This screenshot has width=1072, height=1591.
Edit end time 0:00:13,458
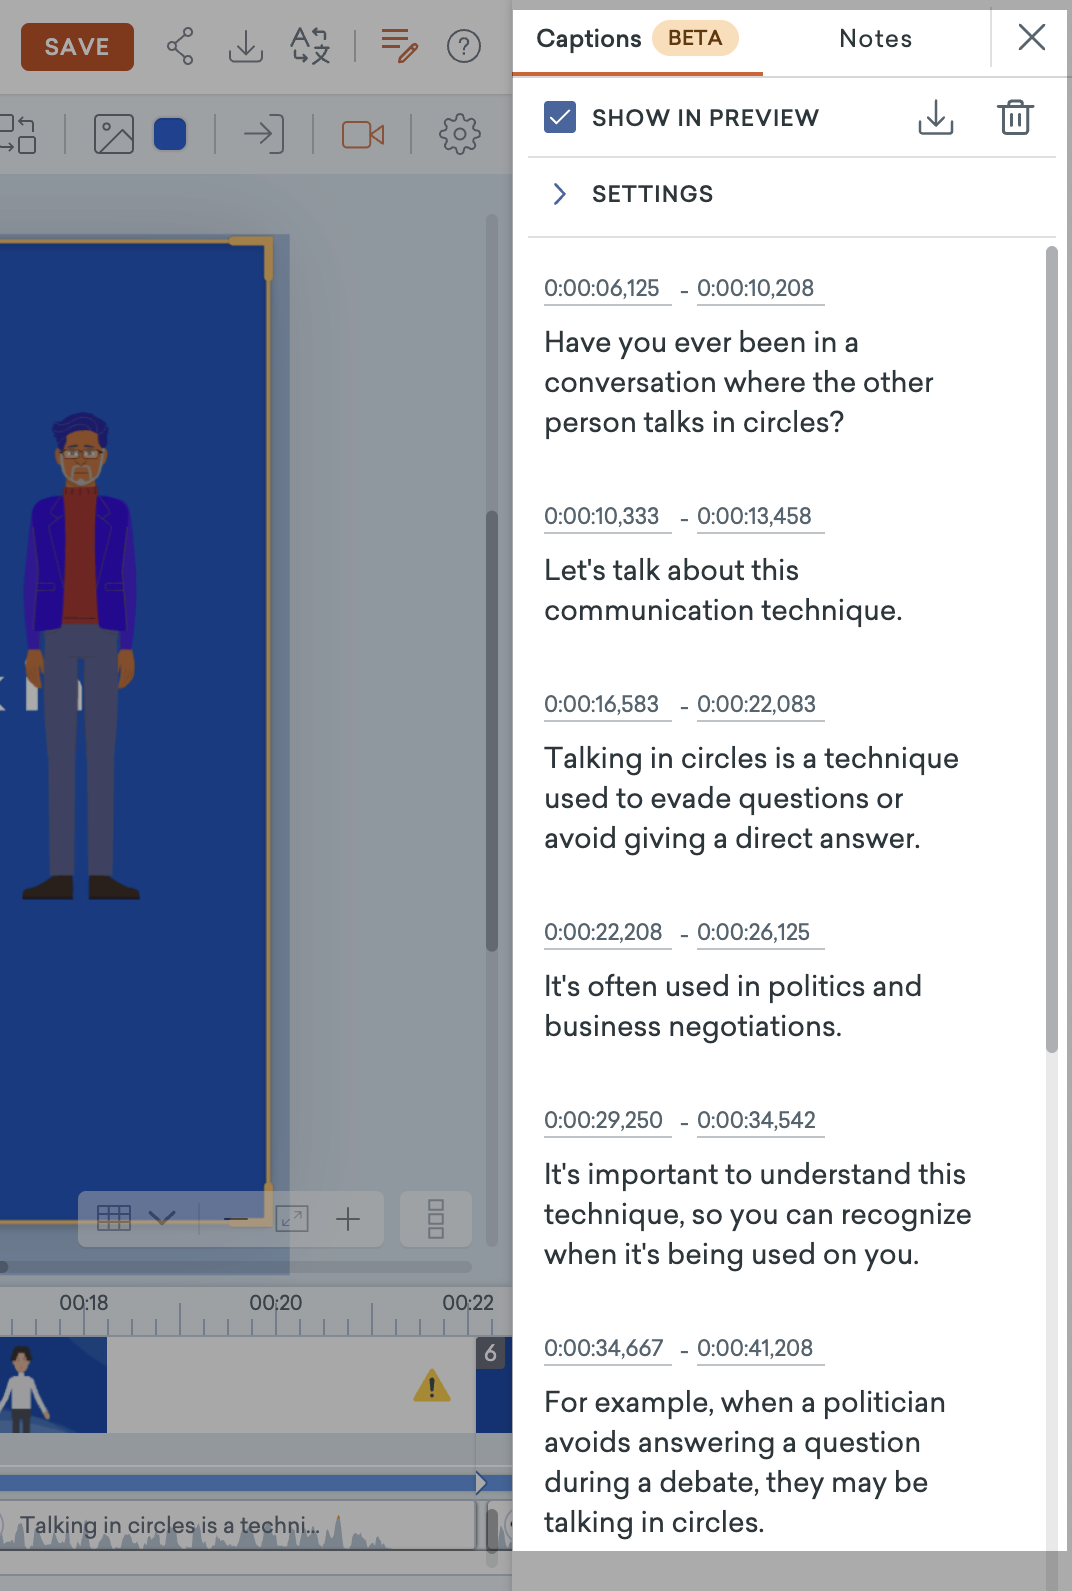point(755,517)
